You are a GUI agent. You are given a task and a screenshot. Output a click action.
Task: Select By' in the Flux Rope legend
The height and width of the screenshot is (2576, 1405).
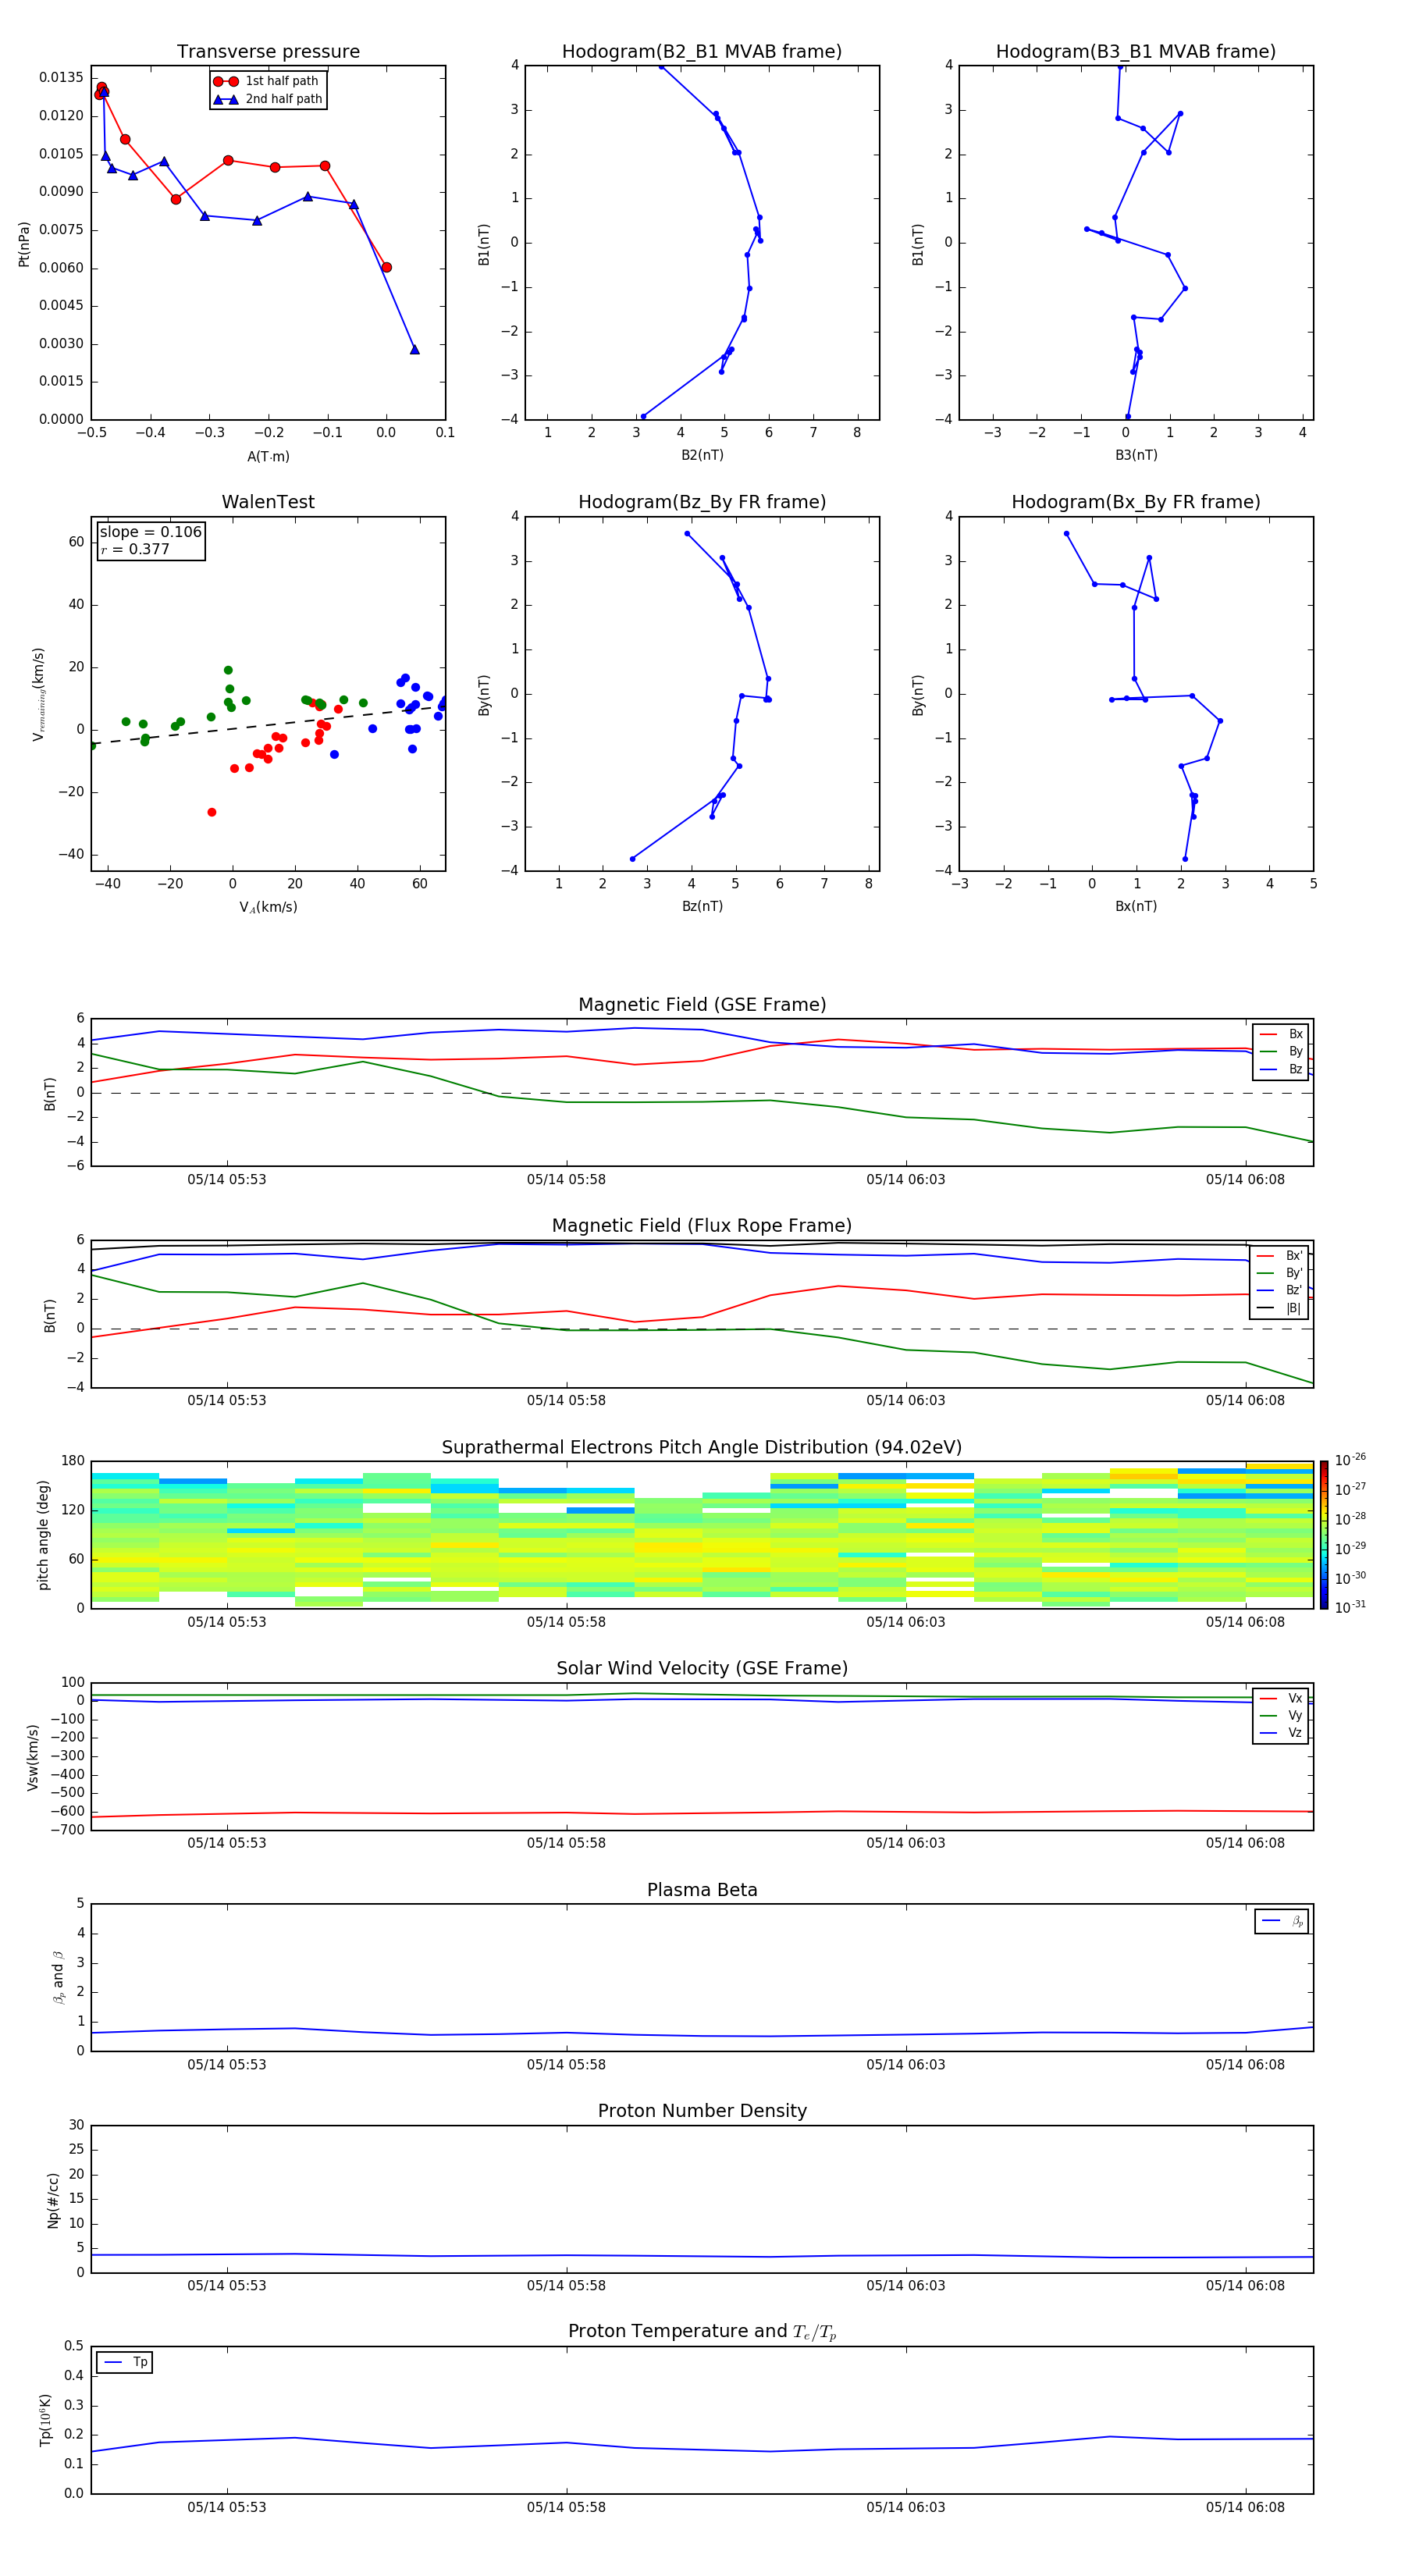coord(1280,1273)
